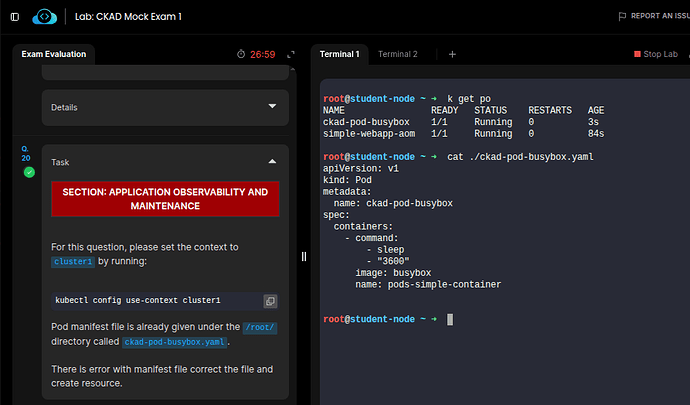This screenshot has width=690, height=405.
Task: Switch to the Terminal 2 tab
Action: [397, 54]
